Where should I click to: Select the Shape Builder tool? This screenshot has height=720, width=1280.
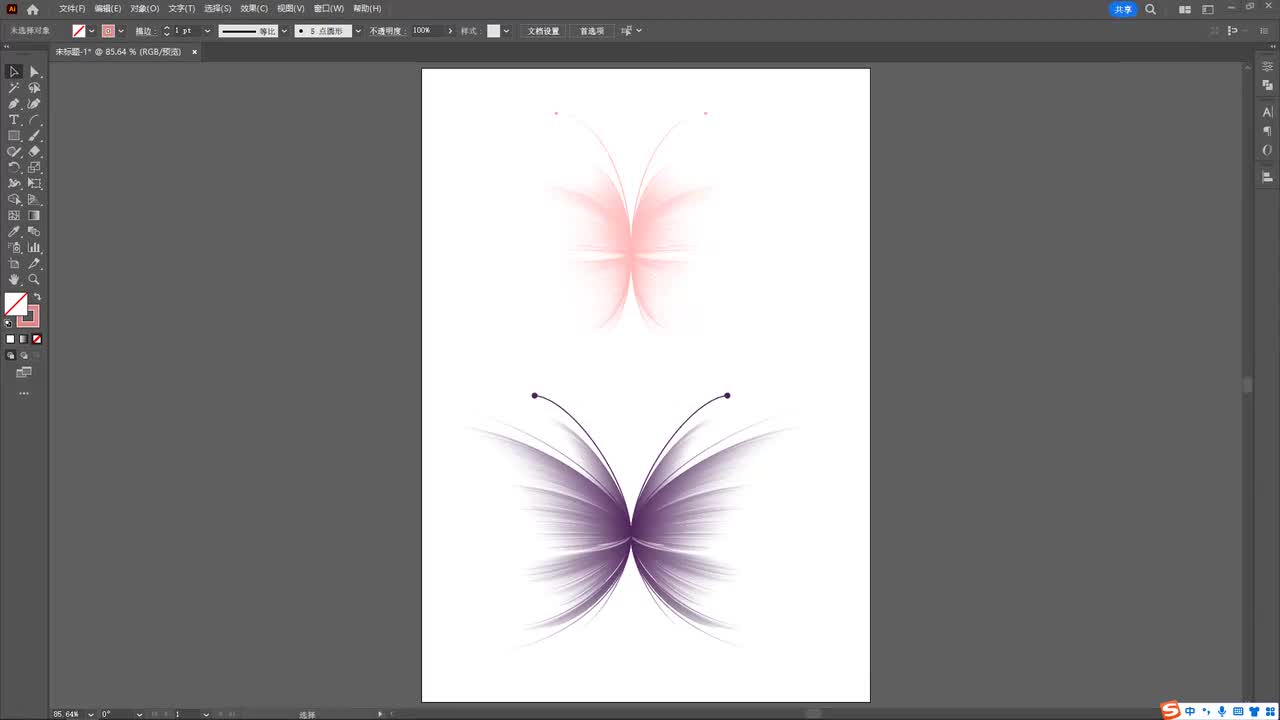tap(14, 200)
